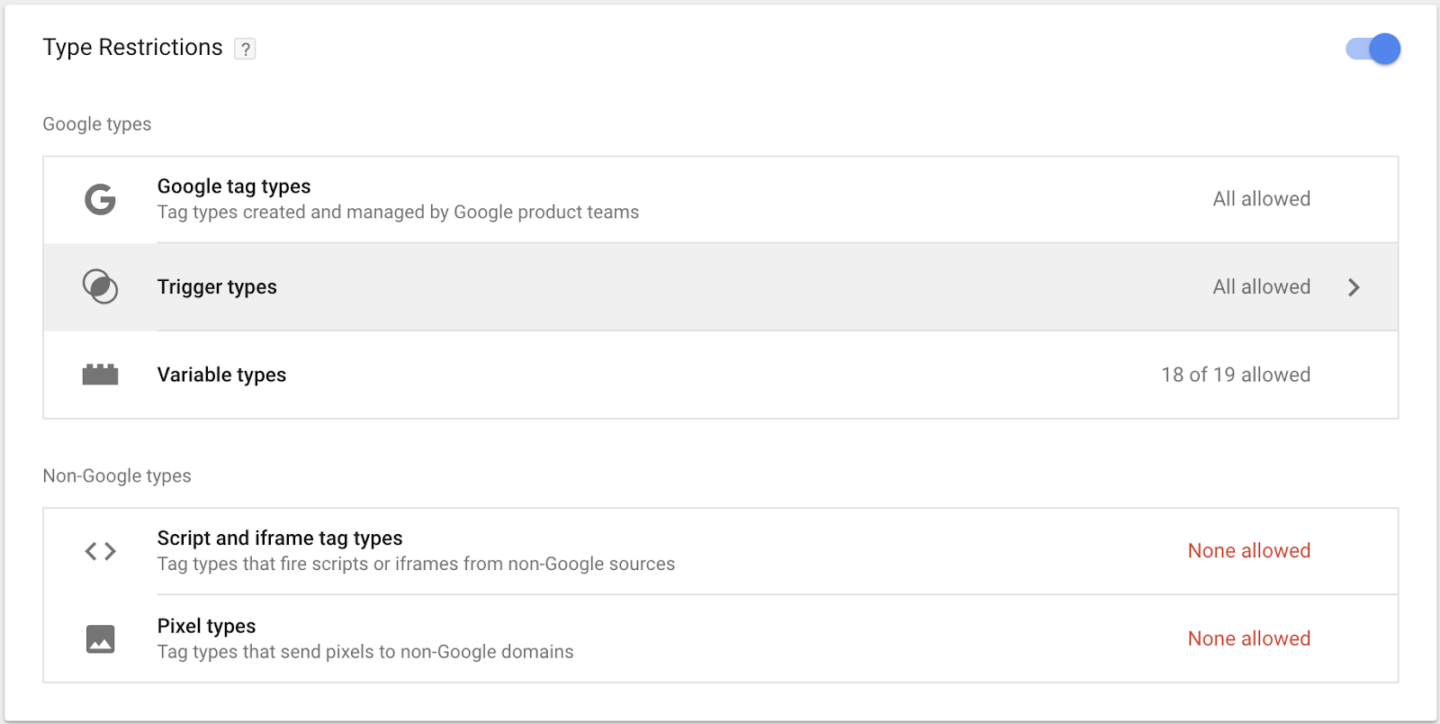This screenshot has height=724, width=1440.
Task: Click the Pixel types image icon
Action: (100, 639)
